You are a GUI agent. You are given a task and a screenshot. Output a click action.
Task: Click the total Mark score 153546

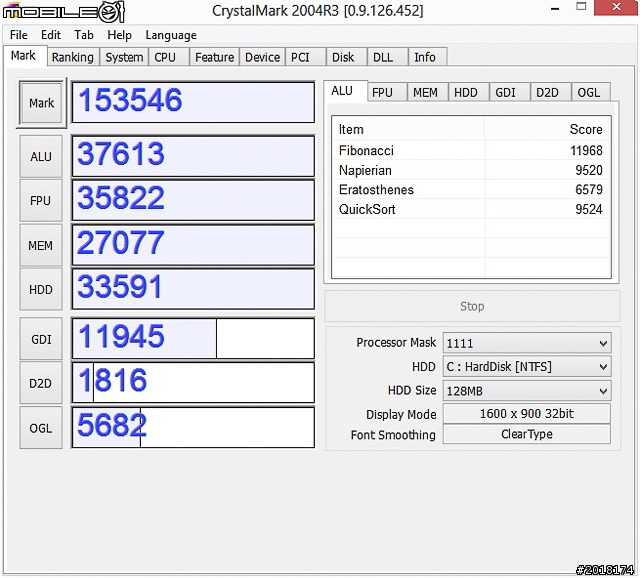[193, 102]
